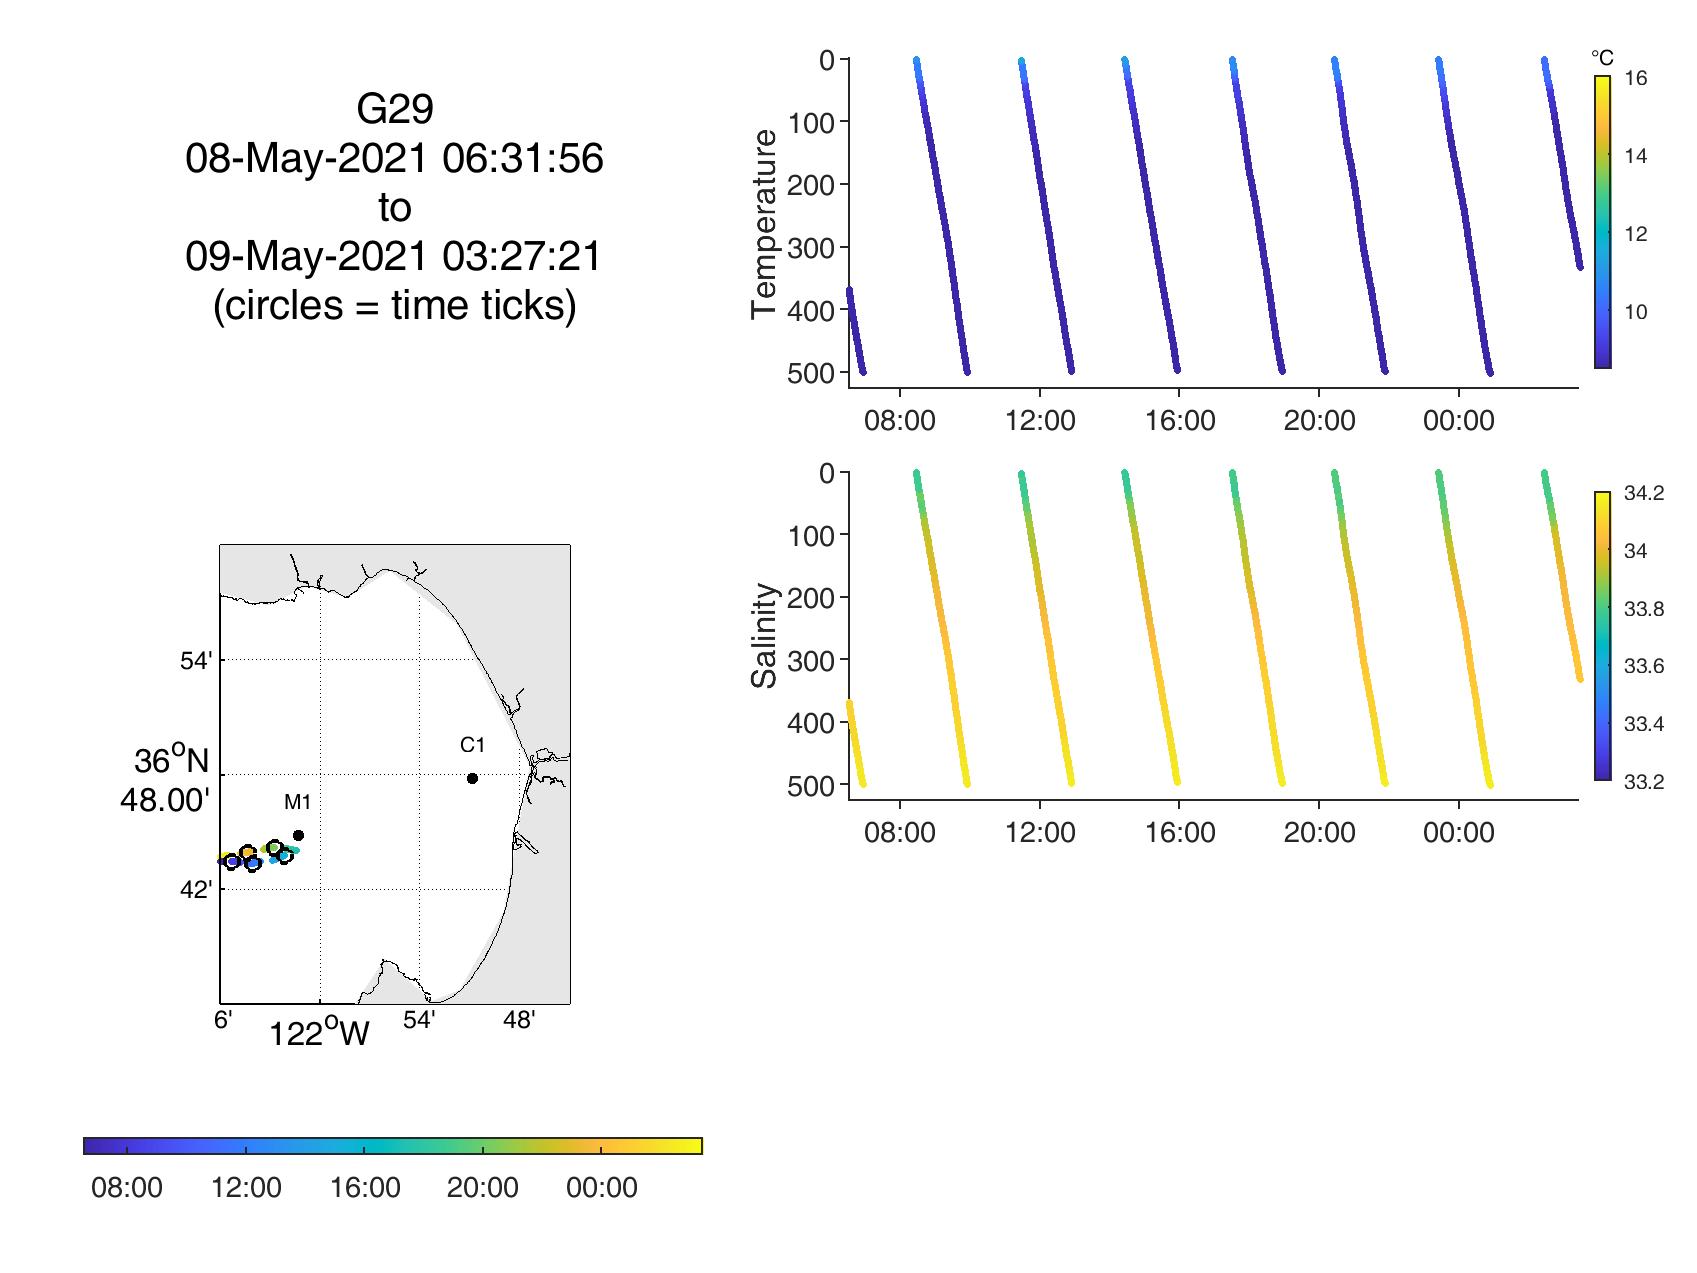Click the 122°W longitude label

[319, 1034]
